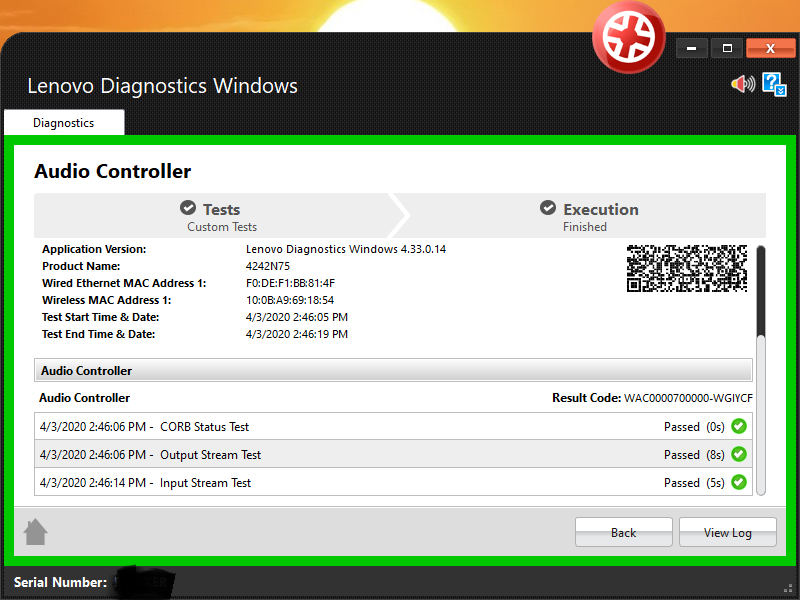Viewport: 800px width, 600px height.
Task: Toggle the speaker sound icon
Action: [743, 84]
